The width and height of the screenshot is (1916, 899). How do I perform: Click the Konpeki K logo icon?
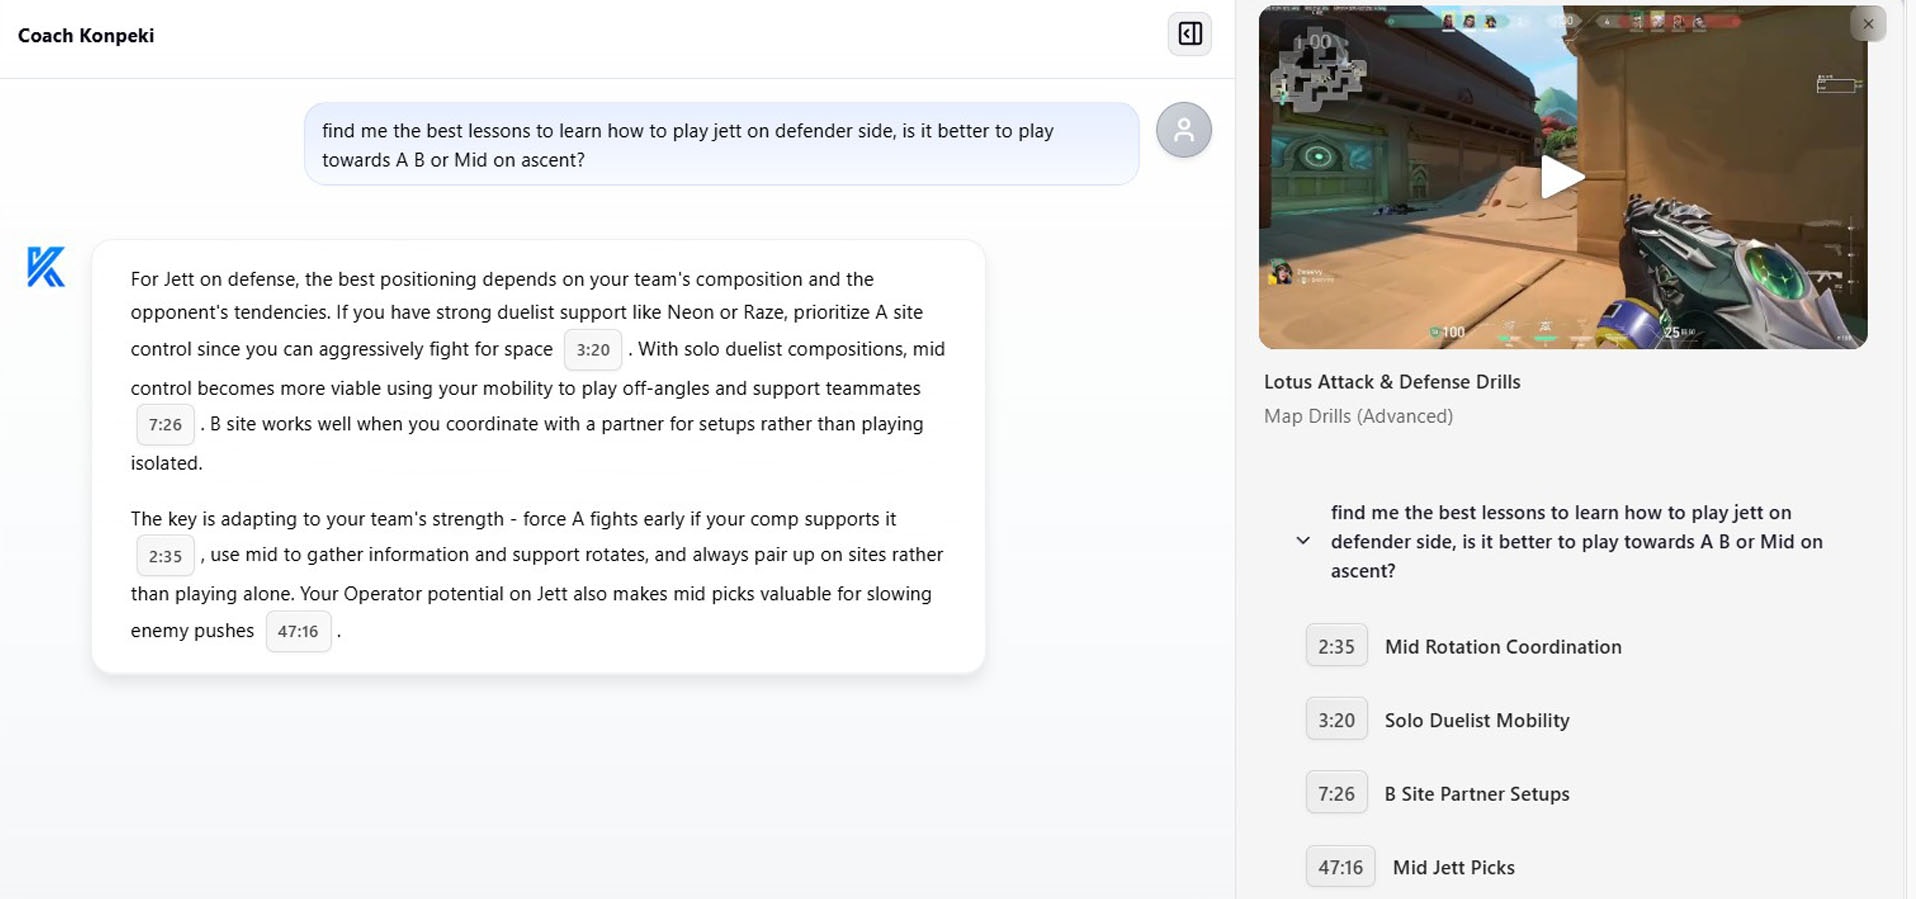click(46, 267)
